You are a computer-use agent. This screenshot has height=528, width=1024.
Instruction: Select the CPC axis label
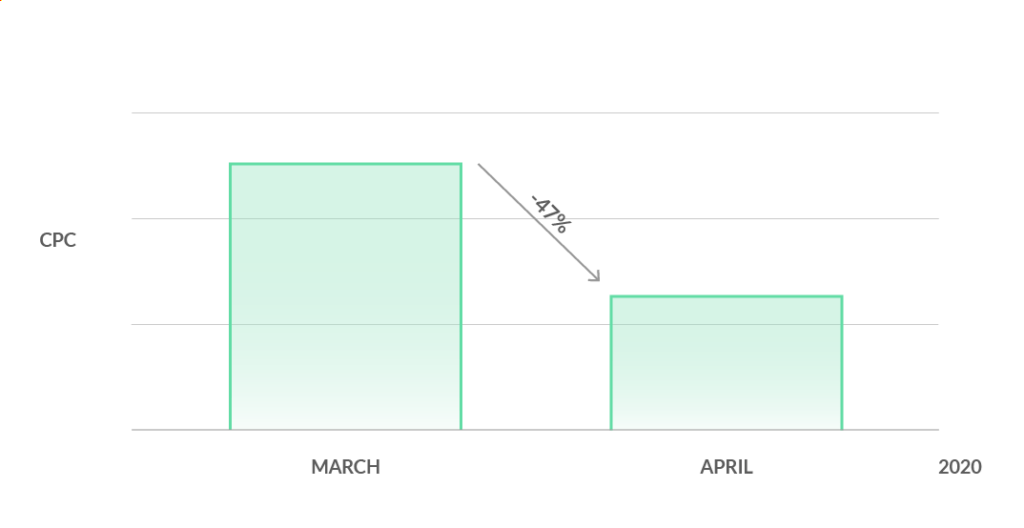coord(58,240)
